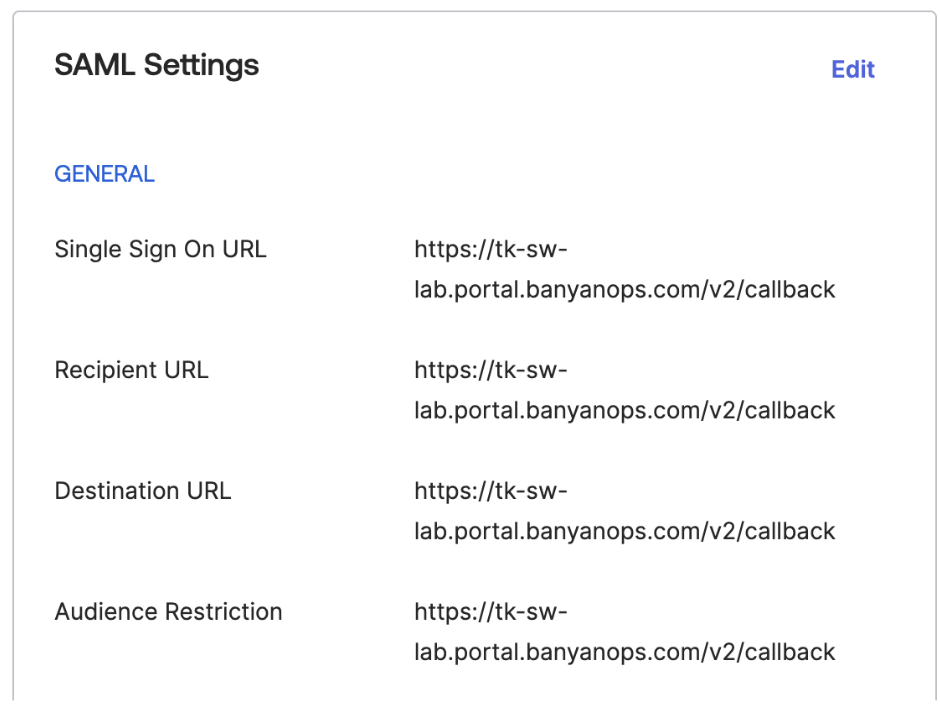Click 'URL' in the Destination URL label

tap(207, 491)
